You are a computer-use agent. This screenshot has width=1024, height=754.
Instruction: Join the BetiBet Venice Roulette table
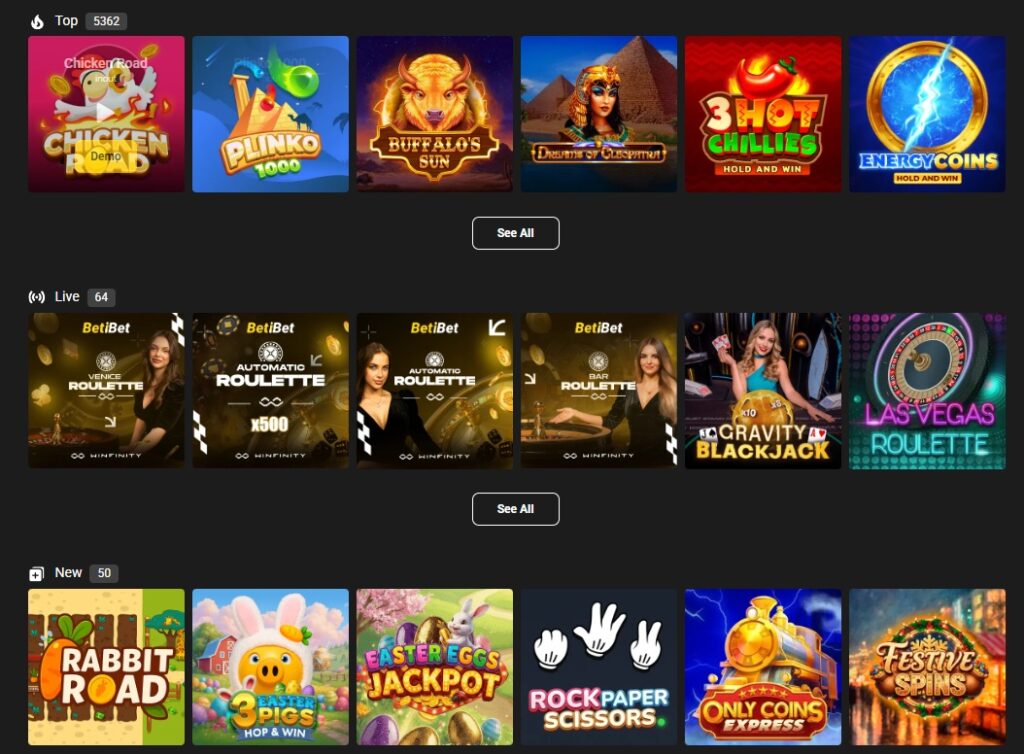point(106,390)
